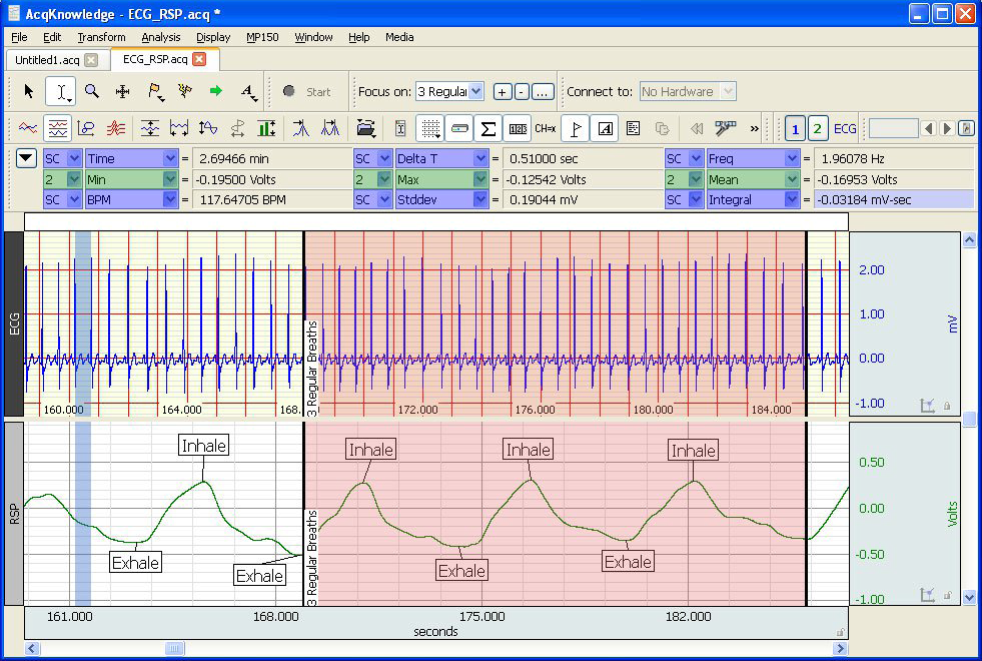Open the Delta T measurement dropdown
982x661 pixels.
pos(482,159)
